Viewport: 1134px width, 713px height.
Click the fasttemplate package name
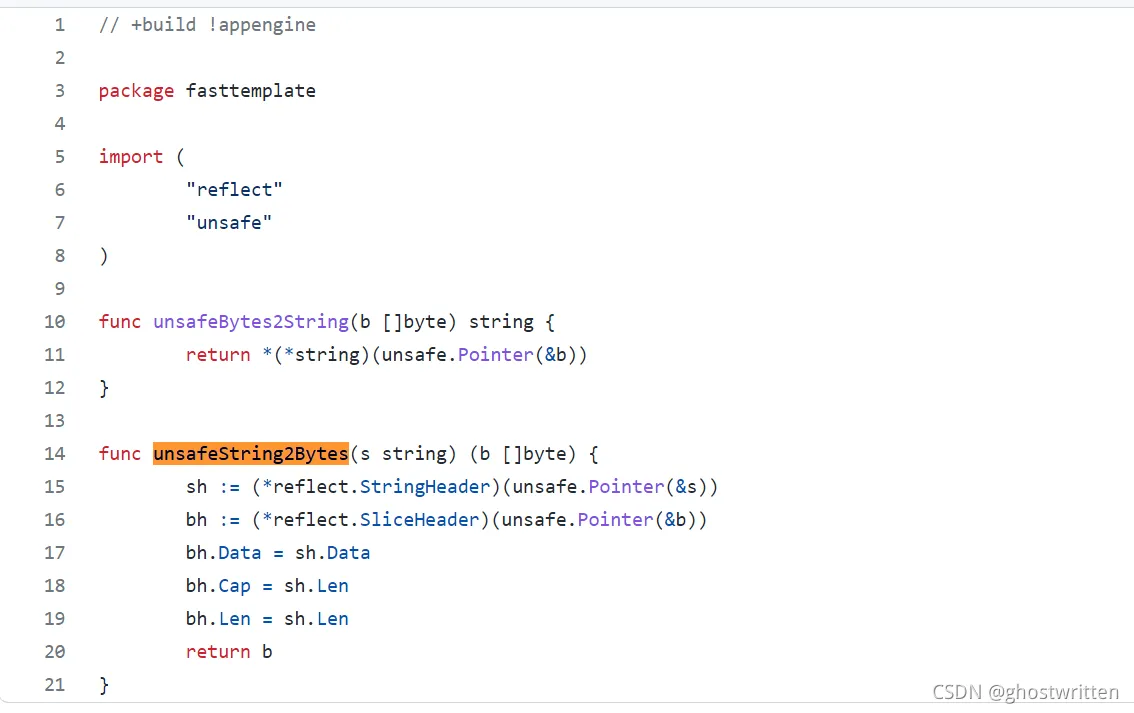point(250,91)
